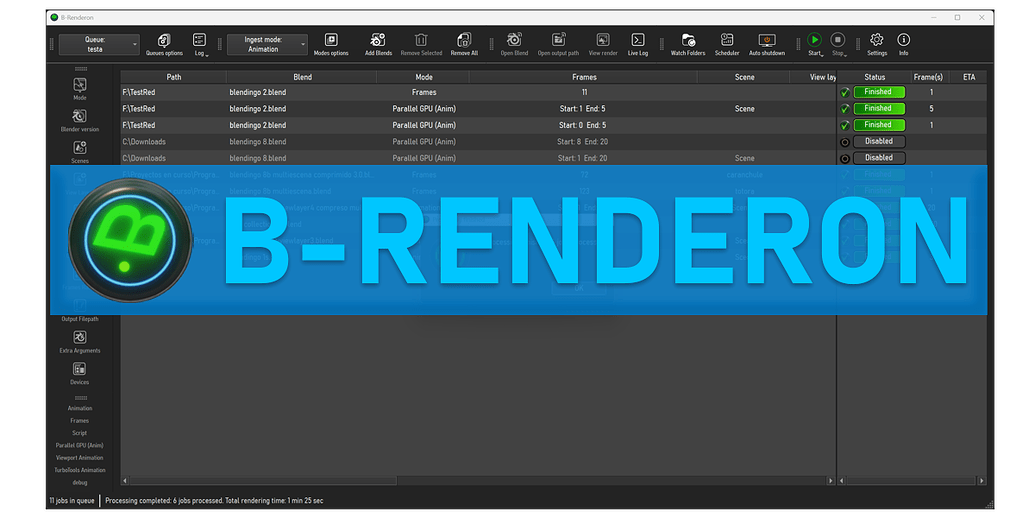Click the Mode icon in sidebar
This screenshot has width=1035, height=517.
[x=80, y=85]
